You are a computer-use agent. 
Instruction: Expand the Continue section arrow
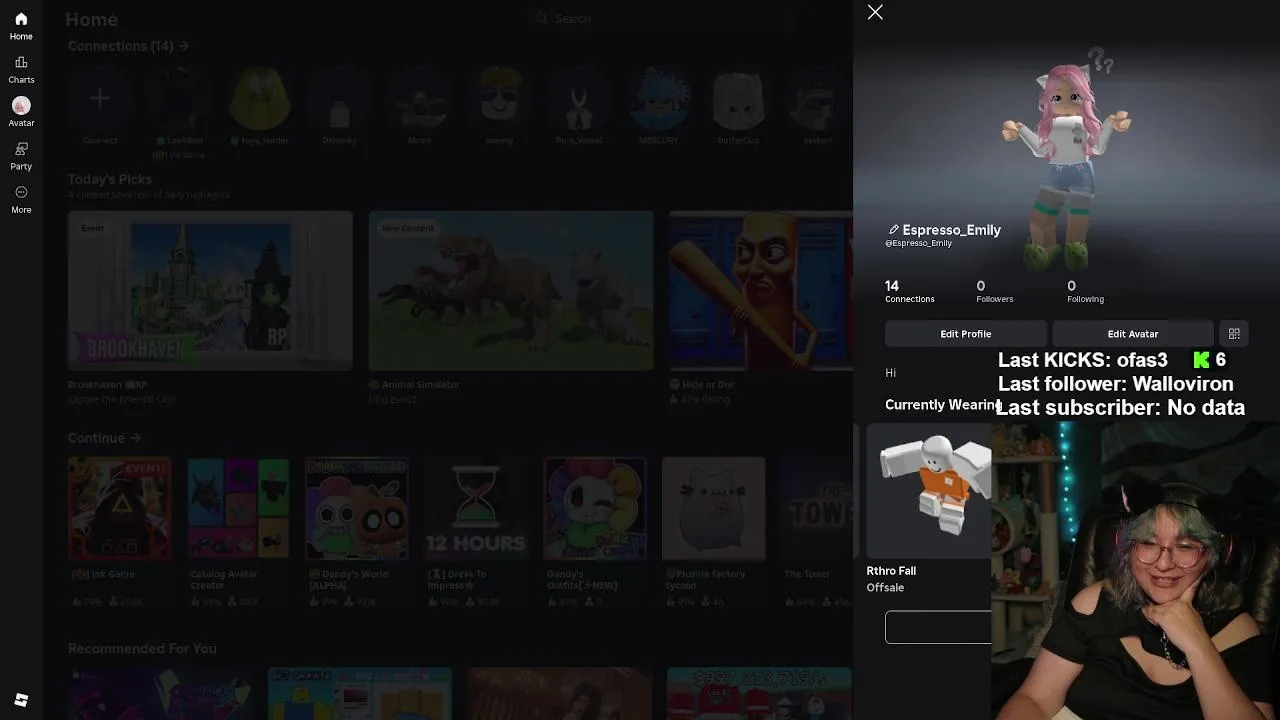[135, 438]
